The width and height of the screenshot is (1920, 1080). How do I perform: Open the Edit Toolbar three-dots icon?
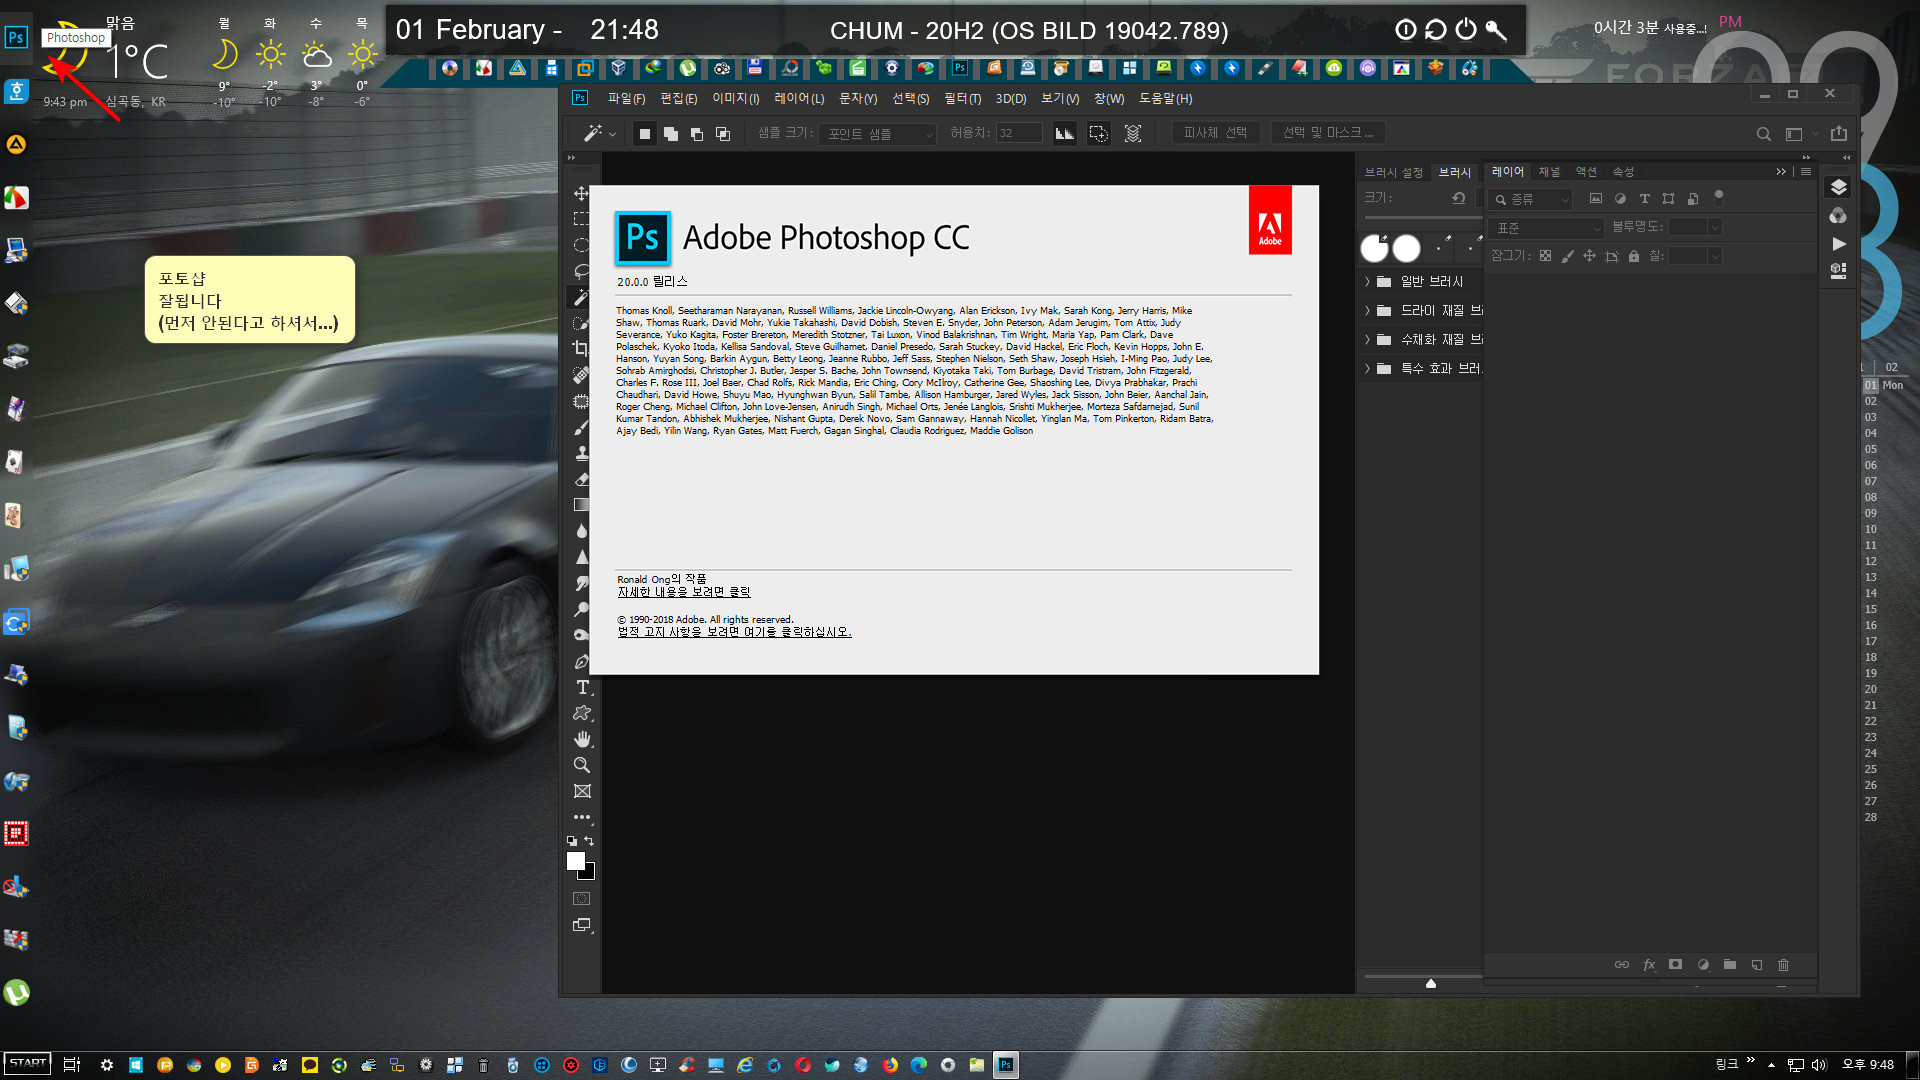click(582, 817)
